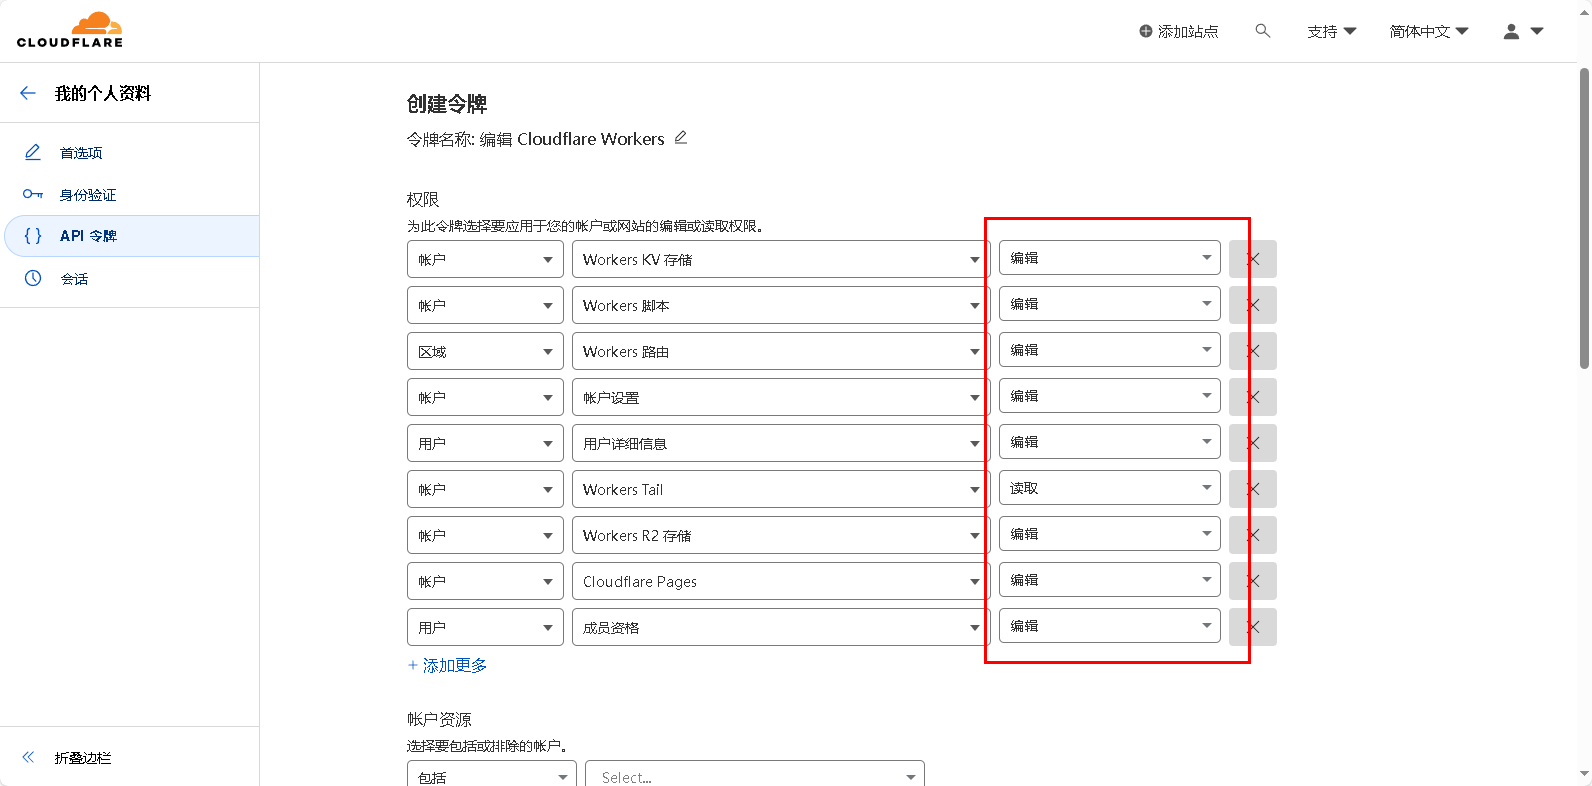Image resolution: width=1592 pixels, height=786 pixels.
Task: Open the 支持 dropdown menu
Action: tap(1331, 31)
